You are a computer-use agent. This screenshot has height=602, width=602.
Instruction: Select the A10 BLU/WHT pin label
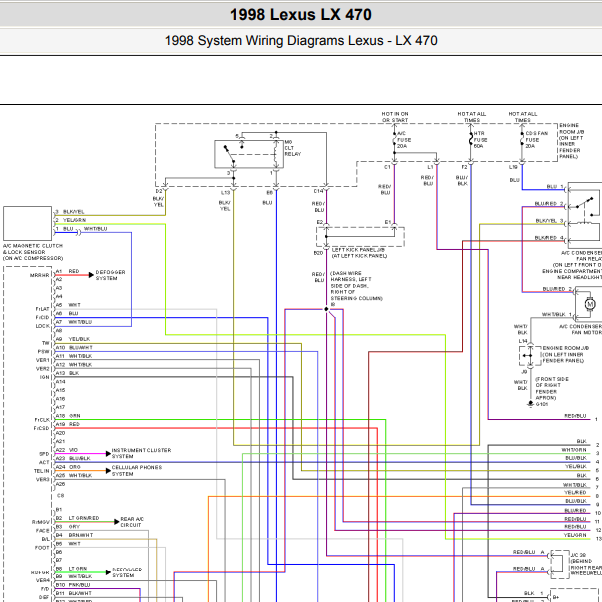point(74,347)
